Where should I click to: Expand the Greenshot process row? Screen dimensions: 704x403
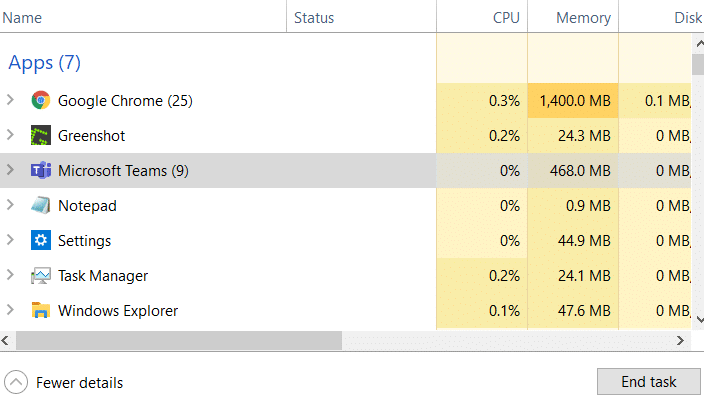pos(10,135)
